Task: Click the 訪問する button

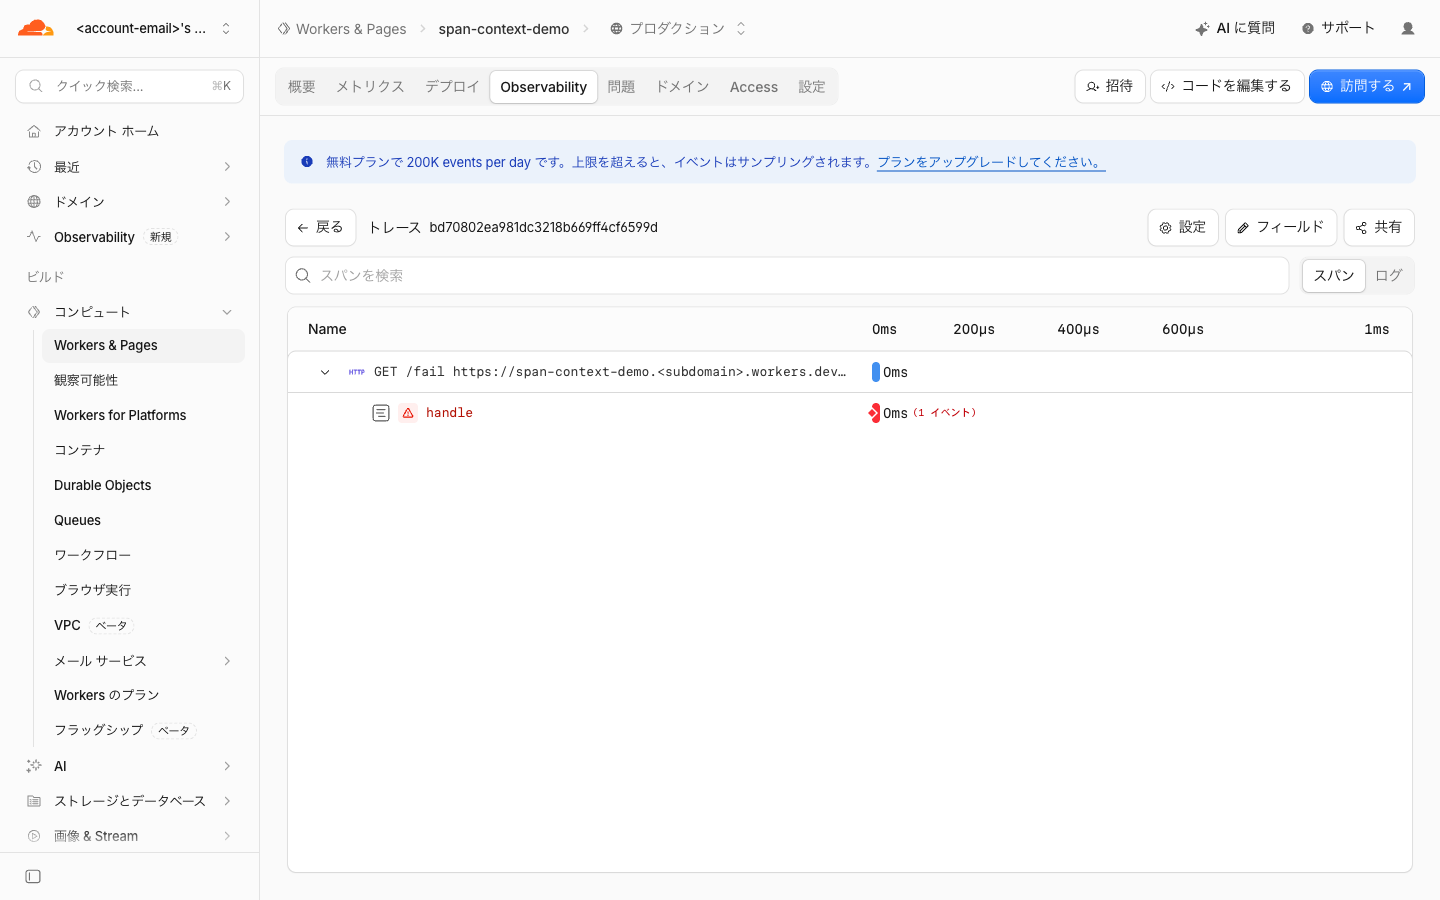Action: [1367, 87]
